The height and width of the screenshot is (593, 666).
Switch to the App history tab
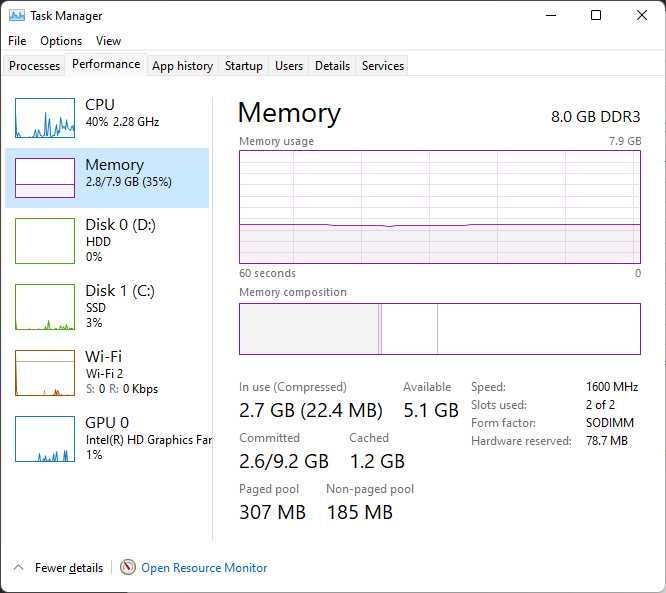(182, 66)
